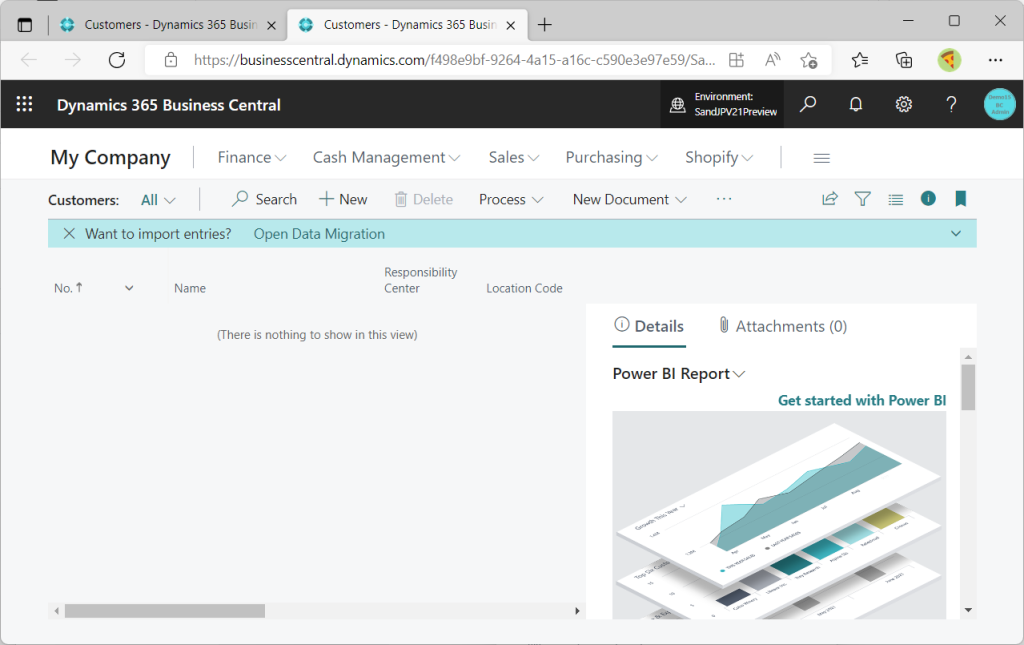
Task: Open the Sales menu
Action: coord(513,157)
